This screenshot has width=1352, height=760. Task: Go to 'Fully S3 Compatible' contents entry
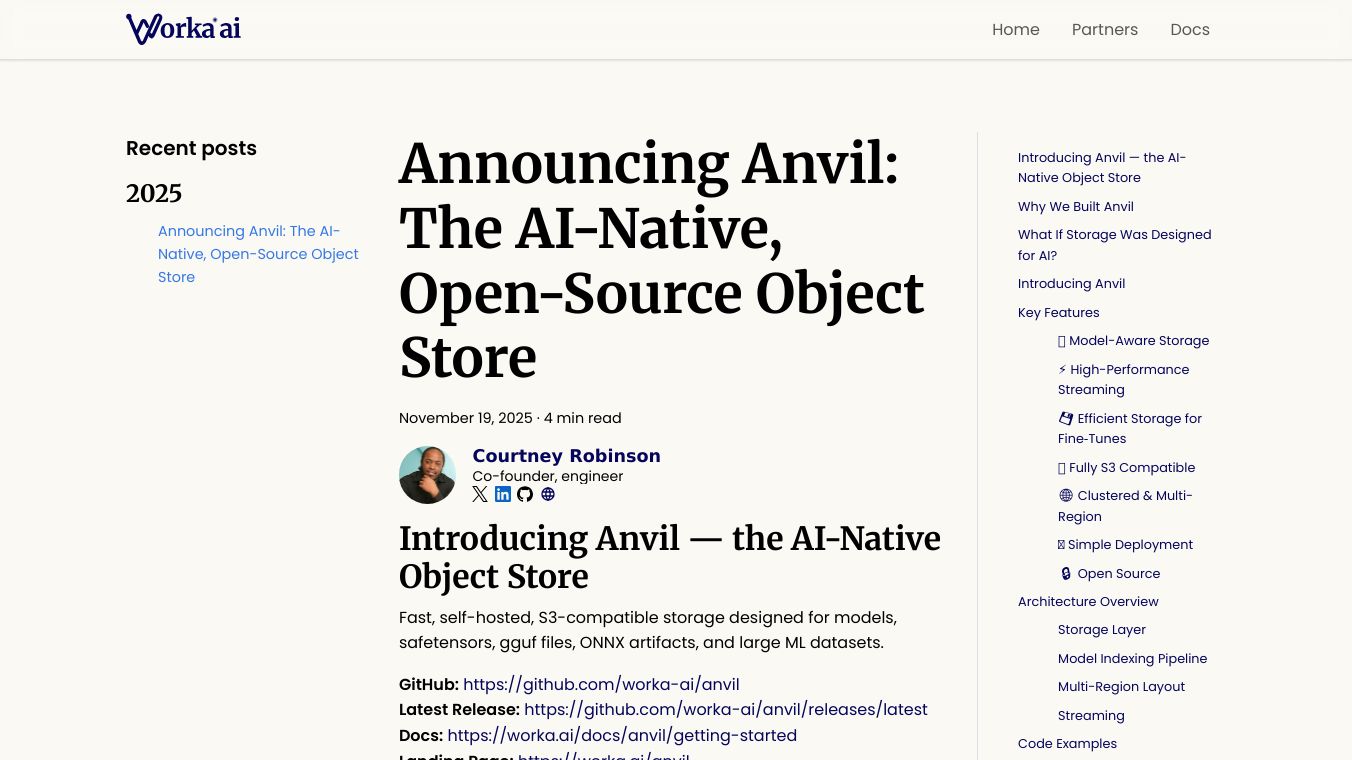click(x=1127, y=467)
